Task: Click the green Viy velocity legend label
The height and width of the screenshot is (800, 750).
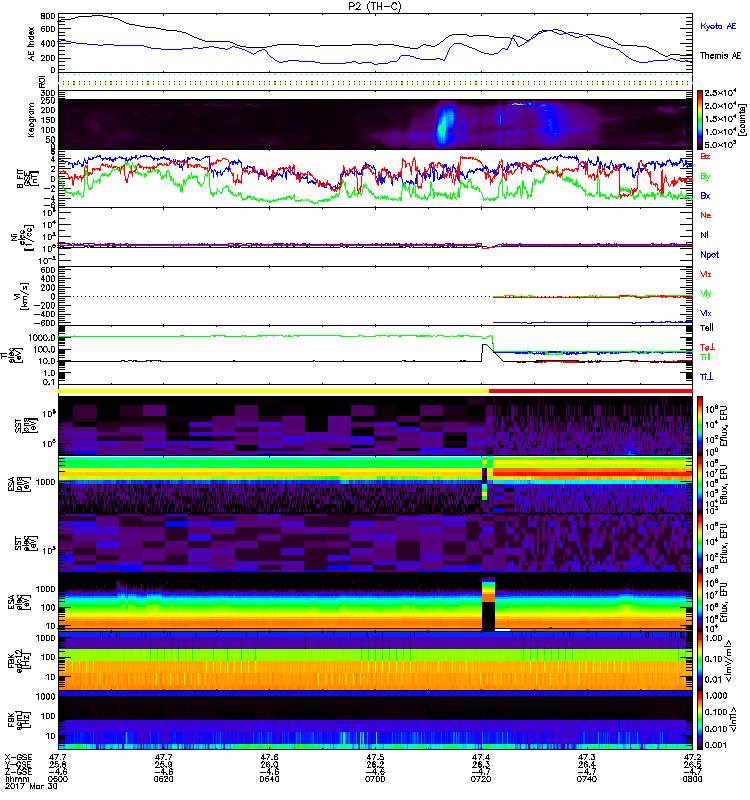Action: (x=705, y=294)
